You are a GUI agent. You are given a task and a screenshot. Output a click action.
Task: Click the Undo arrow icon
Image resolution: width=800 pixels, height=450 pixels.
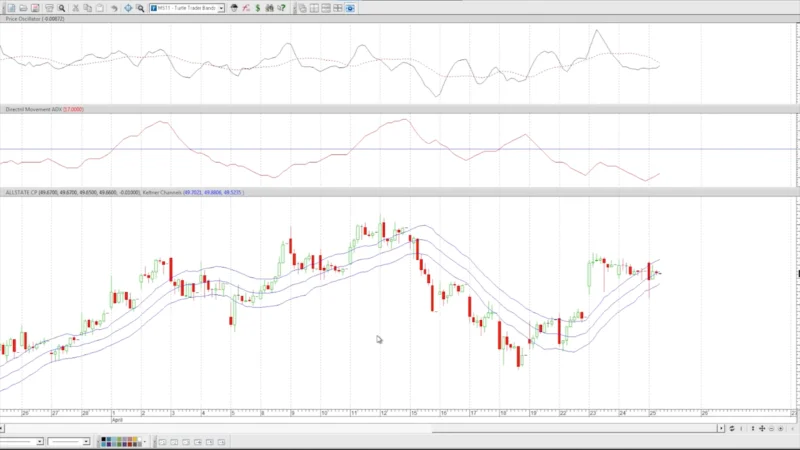114,8
